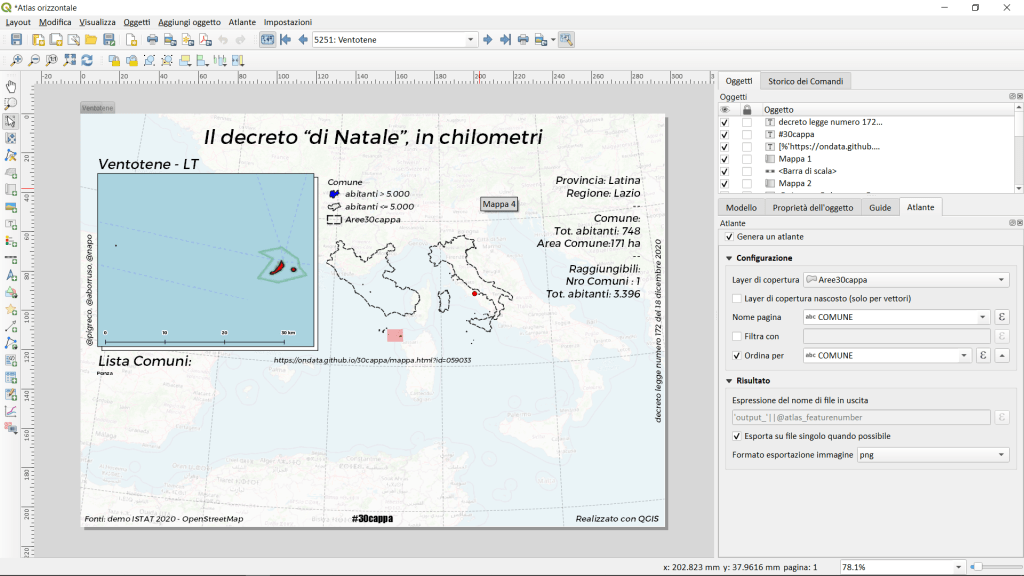Select the Pan layout hand tool
The image size is (1024, 576).
tap(11, 87)
